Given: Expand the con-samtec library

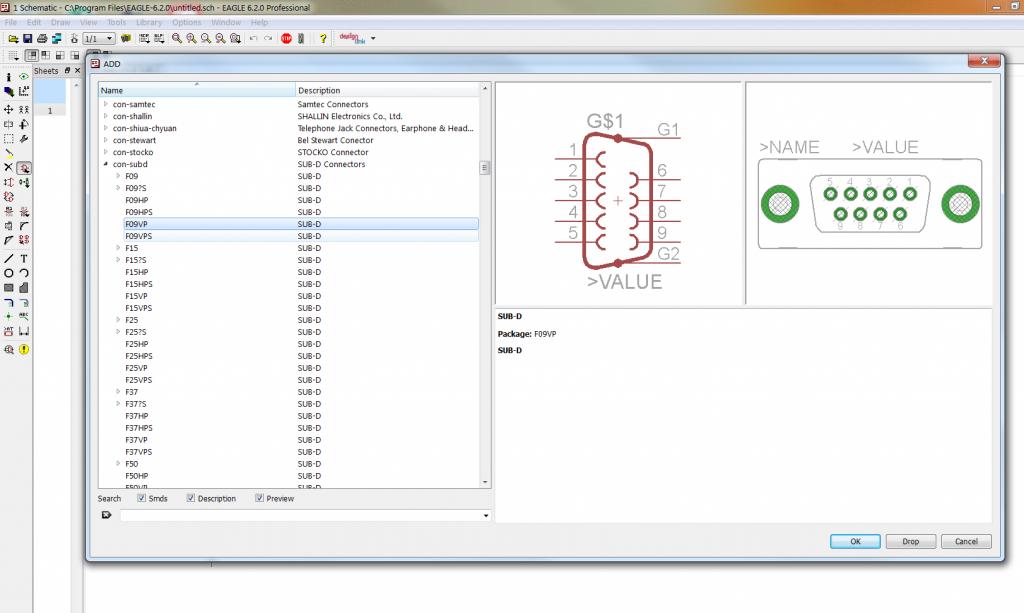Looking at the screenshot, I should 105,104.
